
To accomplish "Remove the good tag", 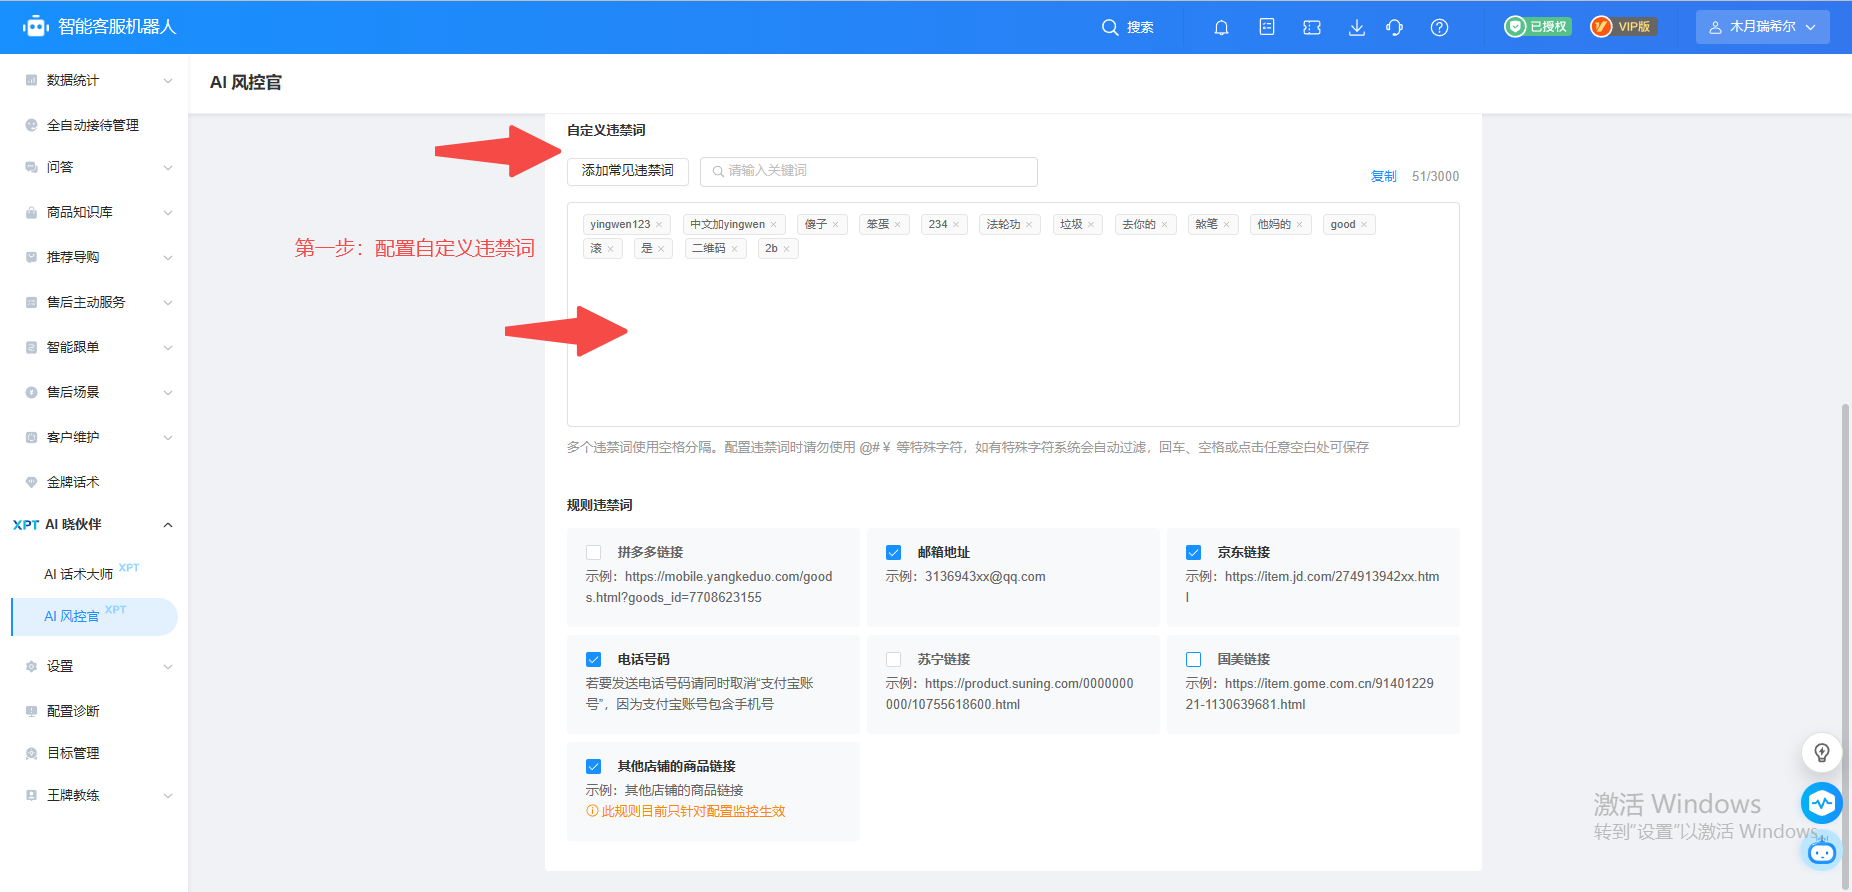I will pyautogui.click(x=1364, y=225).
